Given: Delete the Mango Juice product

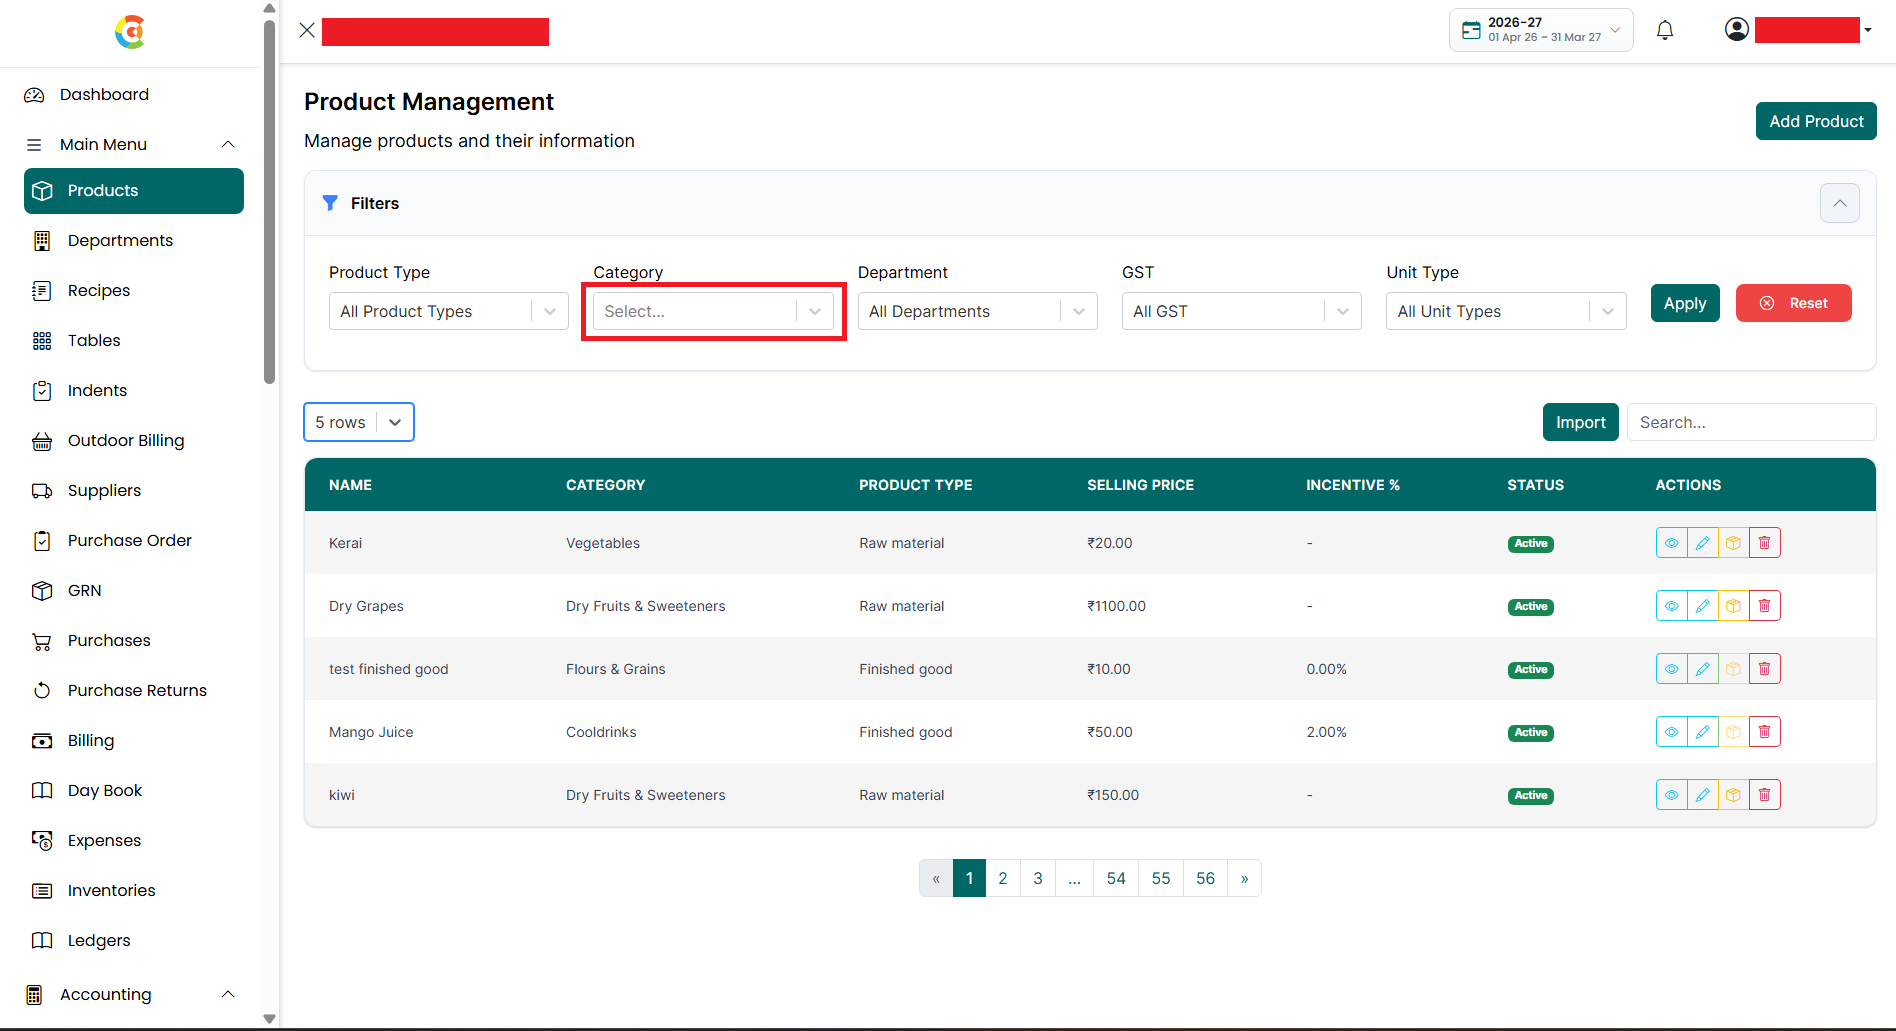Looking at the screenshot, I should click(1764, 732).
